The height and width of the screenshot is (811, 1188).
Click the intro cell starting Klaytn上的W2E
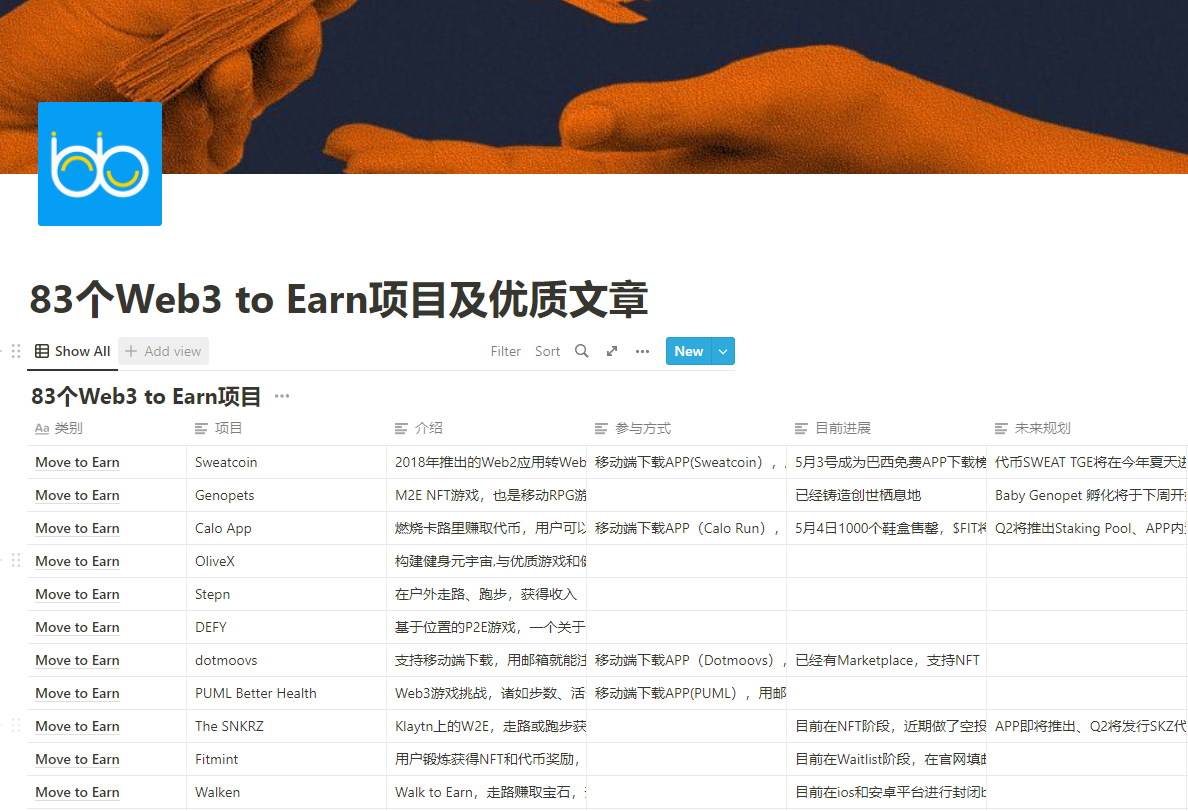tap(486, 726)
